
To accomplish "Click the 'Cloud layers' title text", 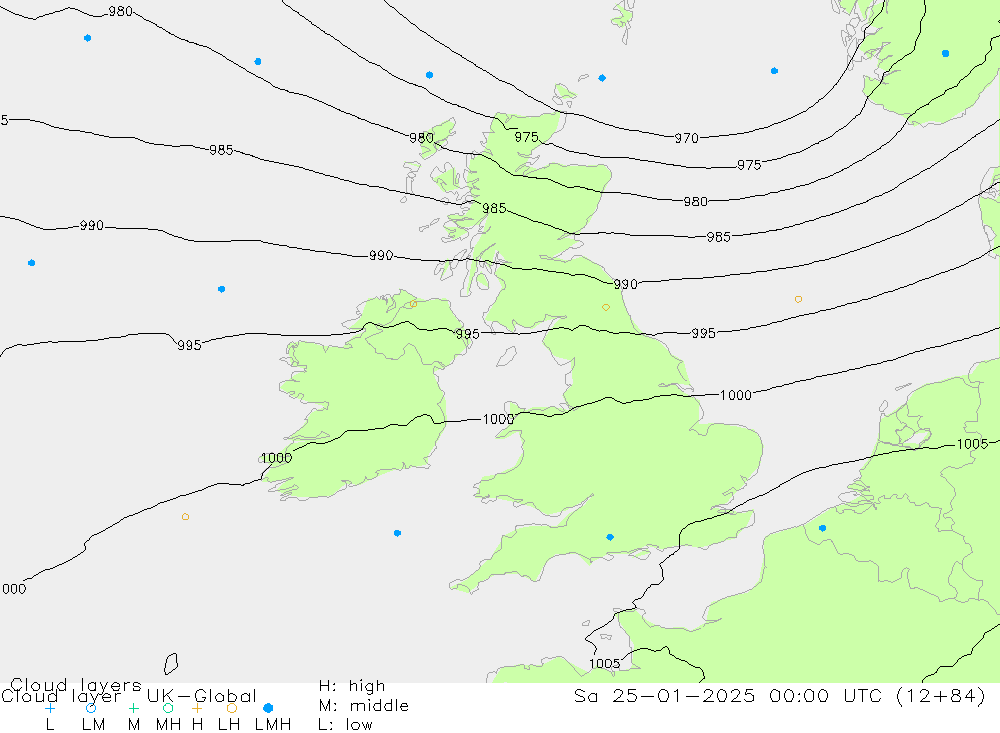I will [76, 685].
